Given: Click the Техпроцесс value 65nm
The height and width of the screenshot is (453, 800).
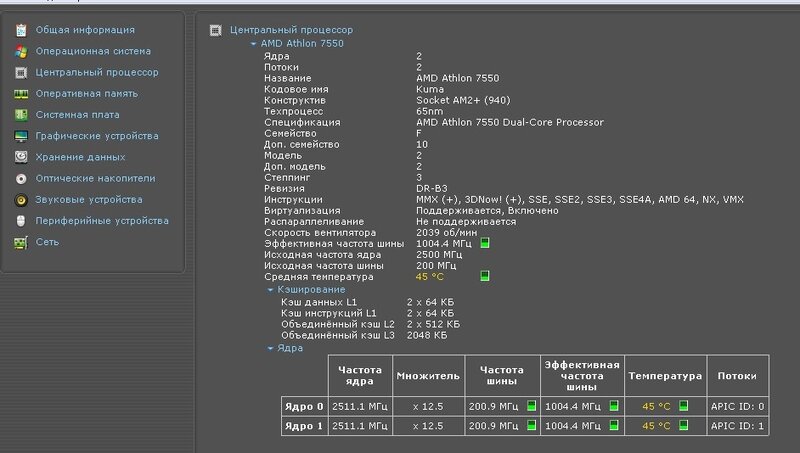Looking at the screenshot, I should 430,111.
